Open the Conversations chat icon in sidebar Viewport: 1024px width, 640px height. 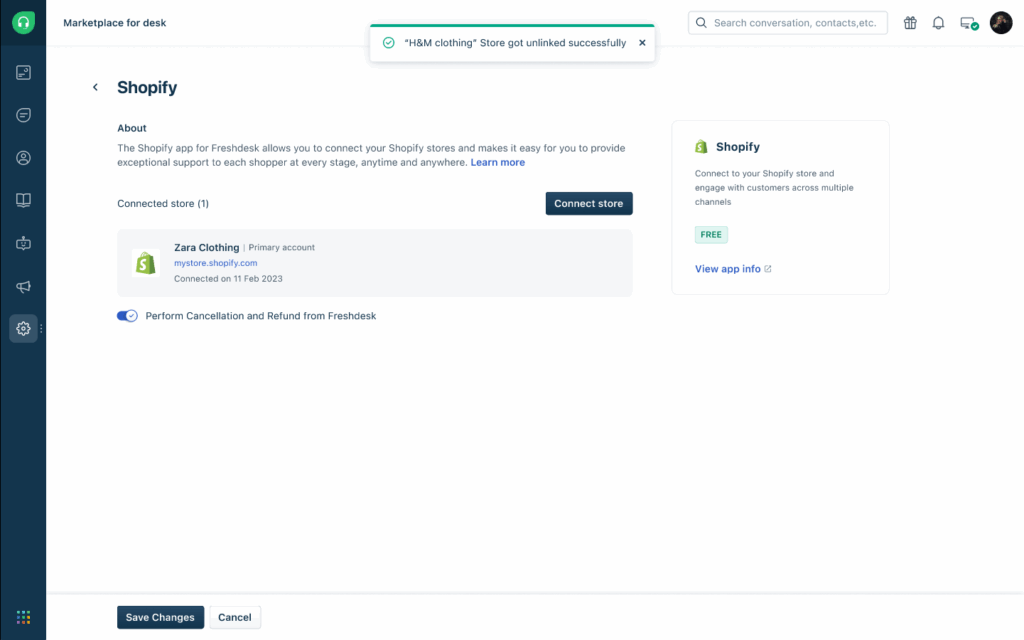23,115
